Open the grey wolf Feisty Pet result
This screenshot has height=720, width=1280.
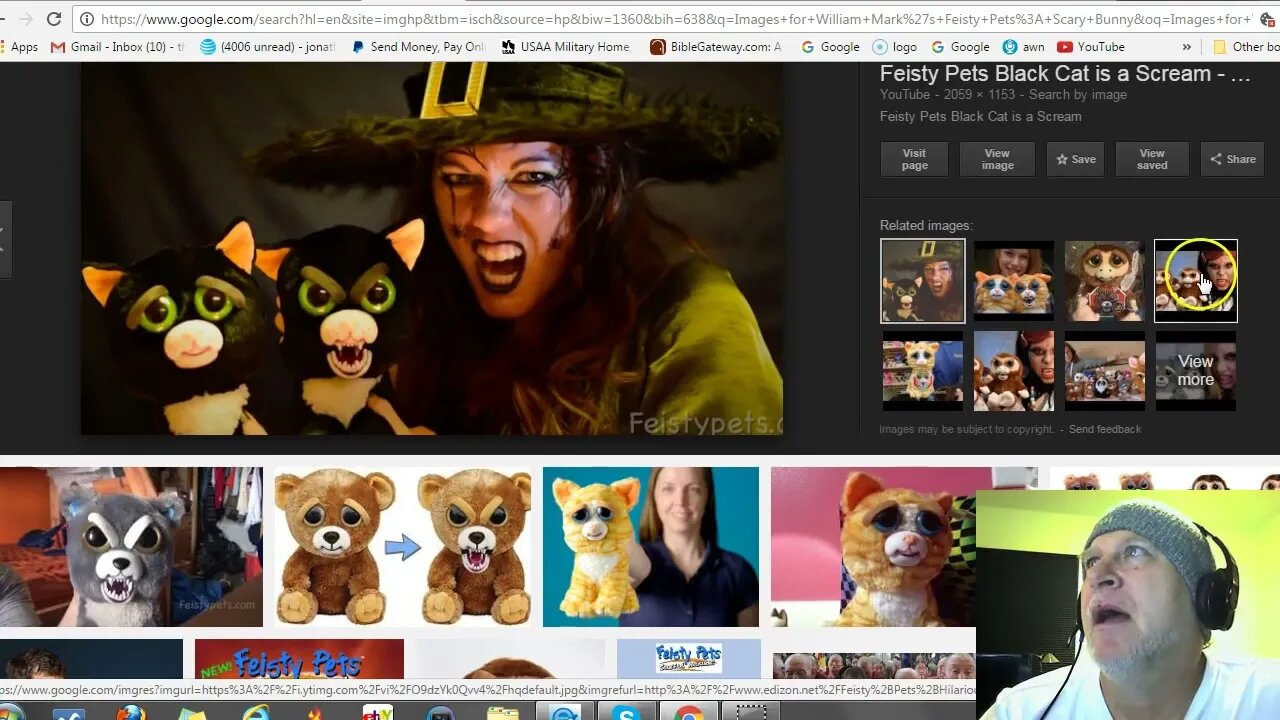tap(131, 547)
